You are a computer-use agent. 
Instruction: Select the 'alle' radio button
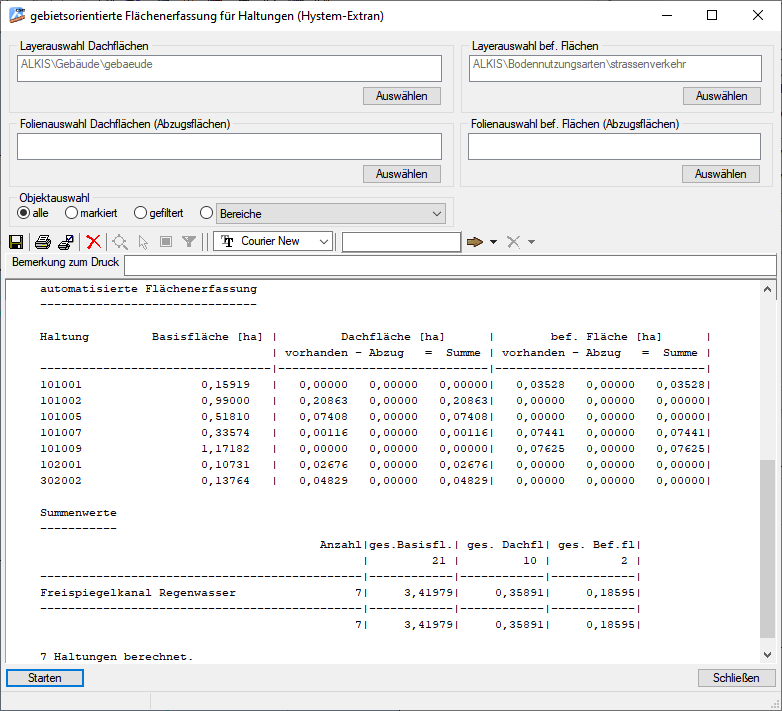(24, 213)
